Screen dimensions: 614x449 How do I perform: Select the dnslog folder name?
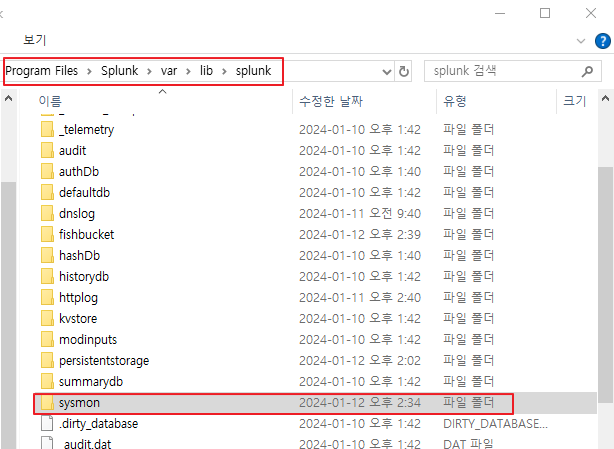click(x=77, y=214)
